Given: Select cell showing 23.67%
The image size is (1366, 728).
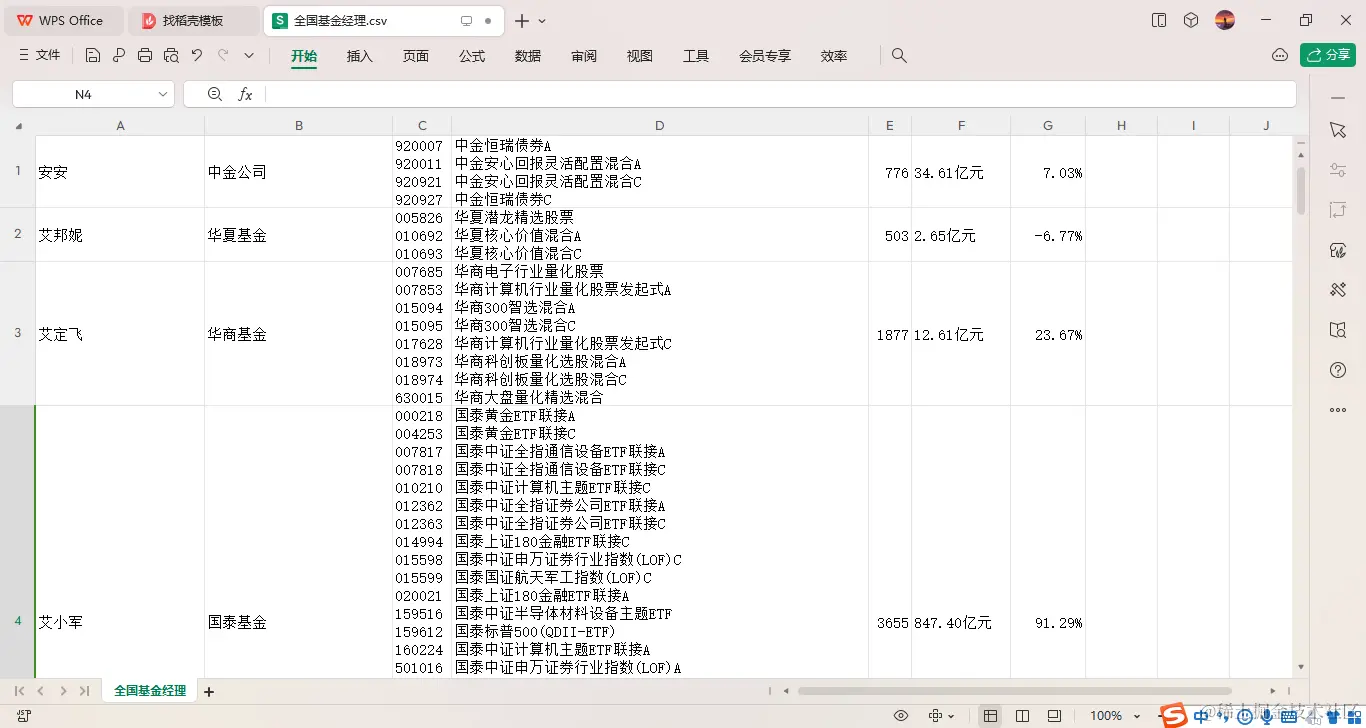Looking at the screenshot, I should (1048, 334).
